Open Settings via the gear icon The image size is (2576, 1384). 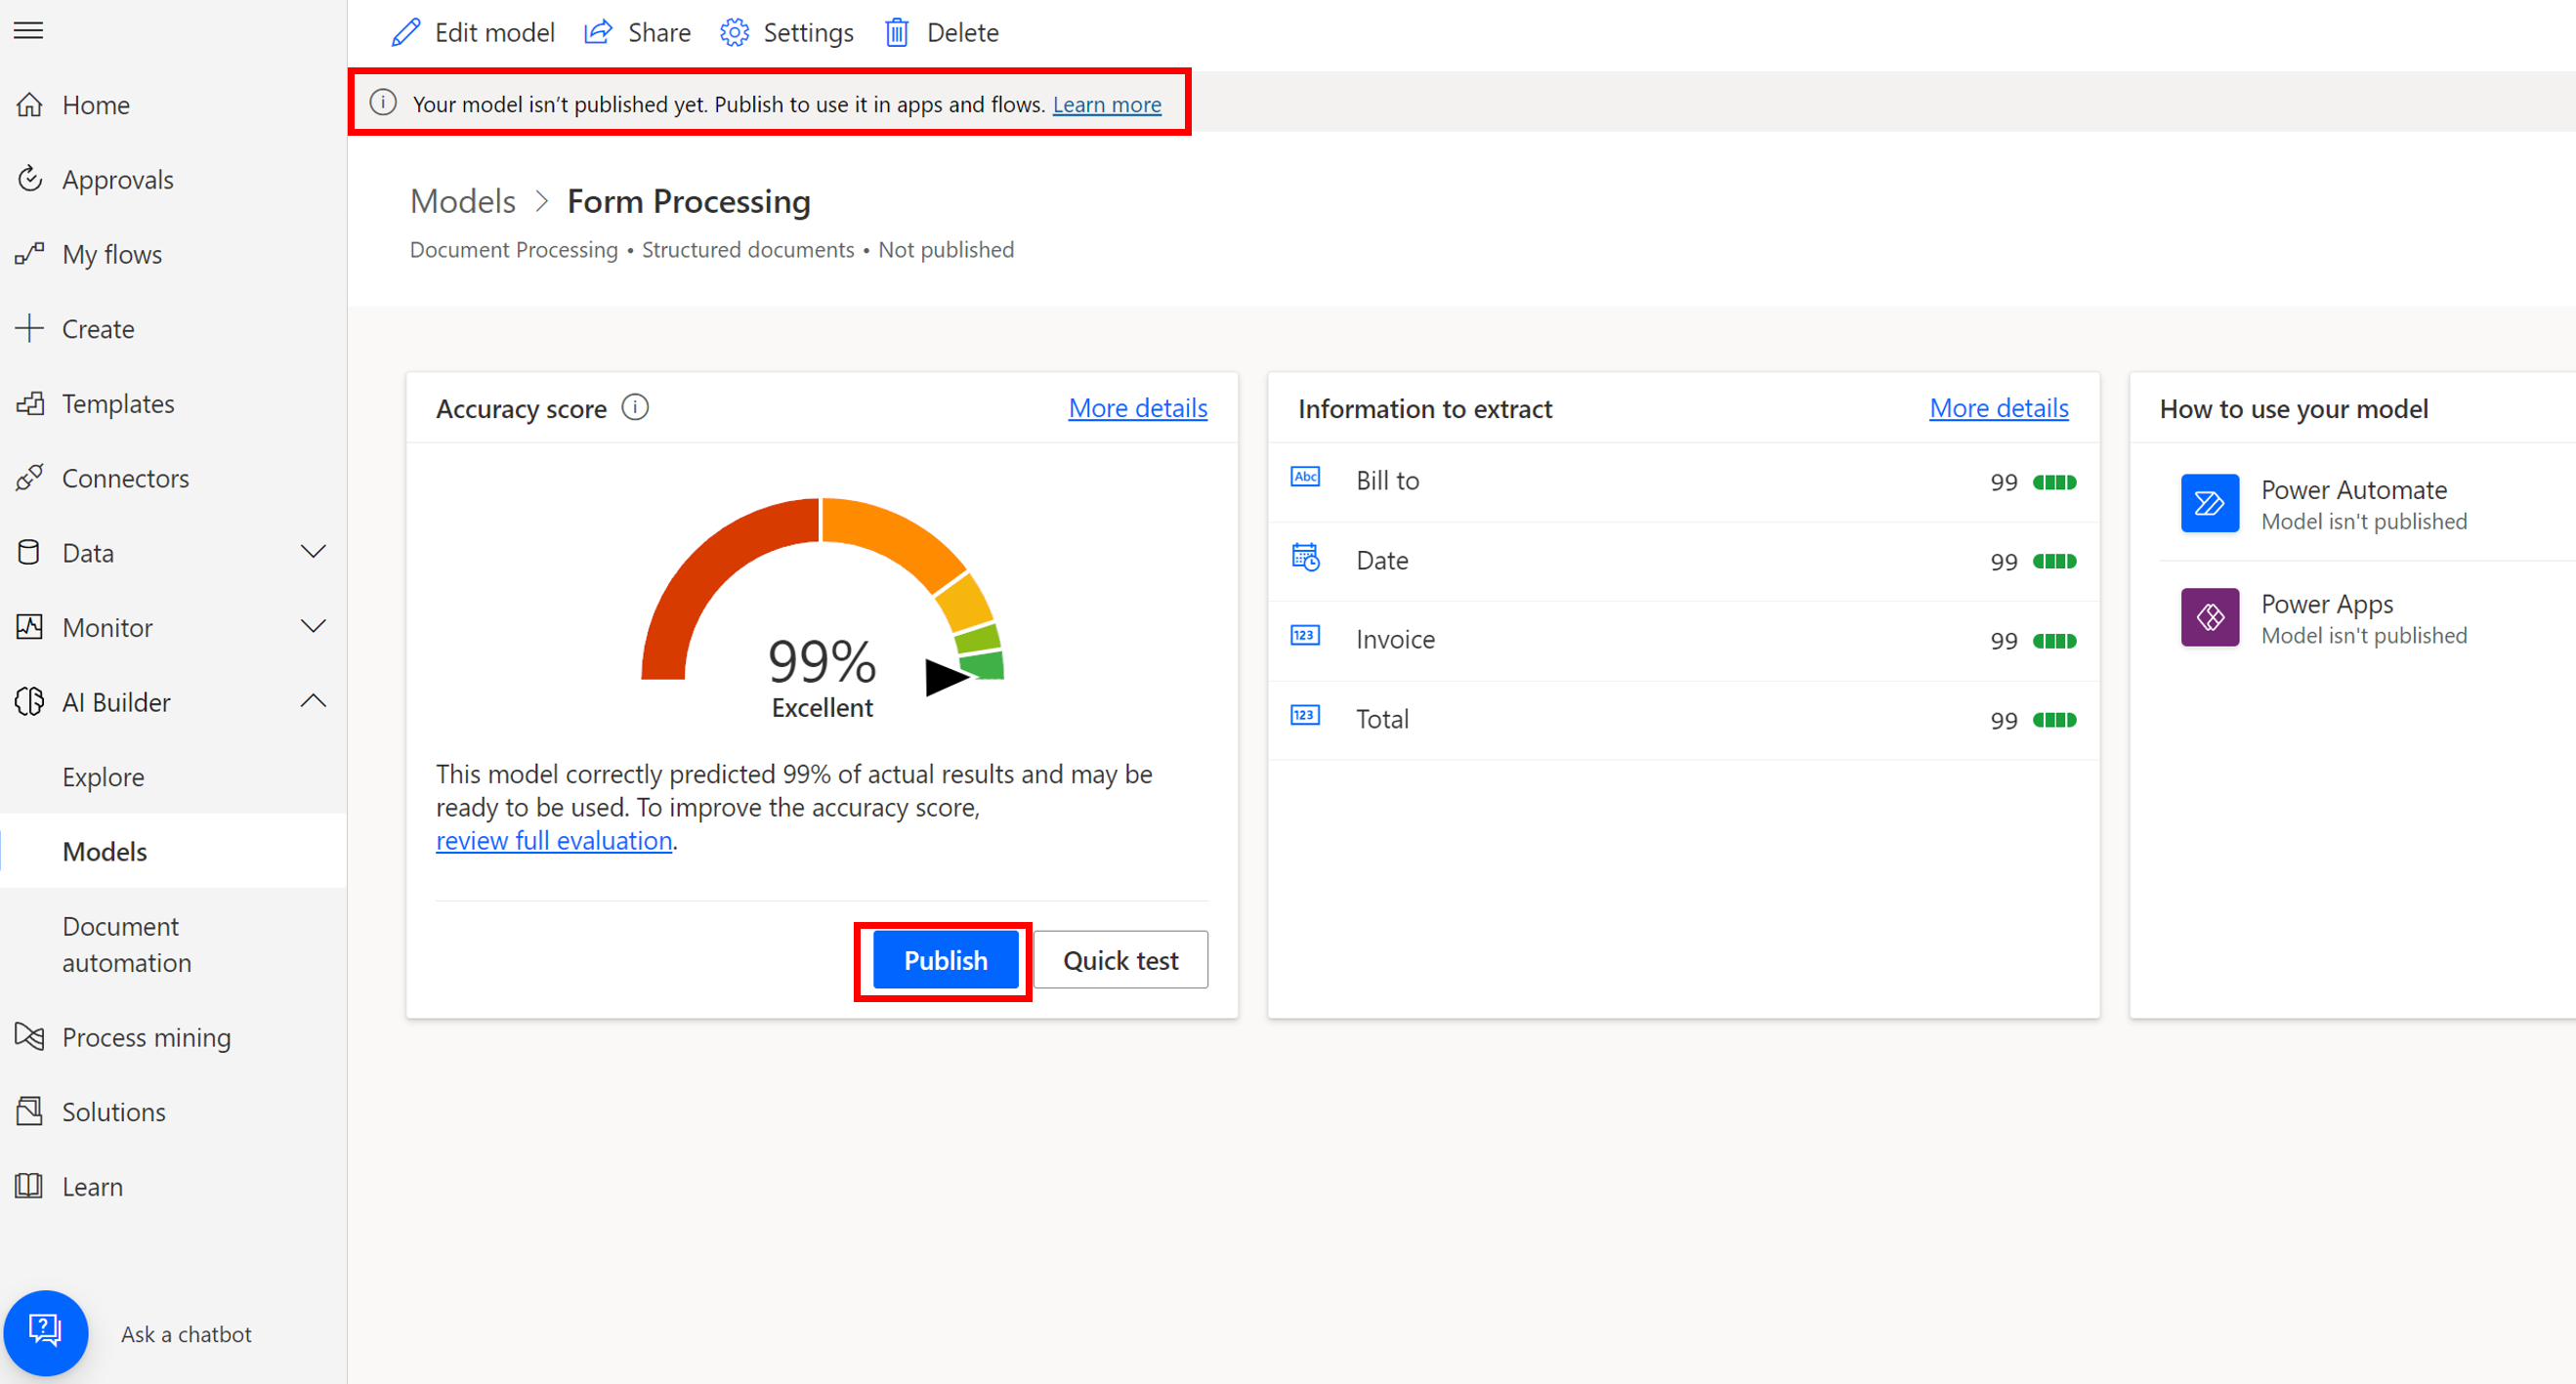coord(734,32)
